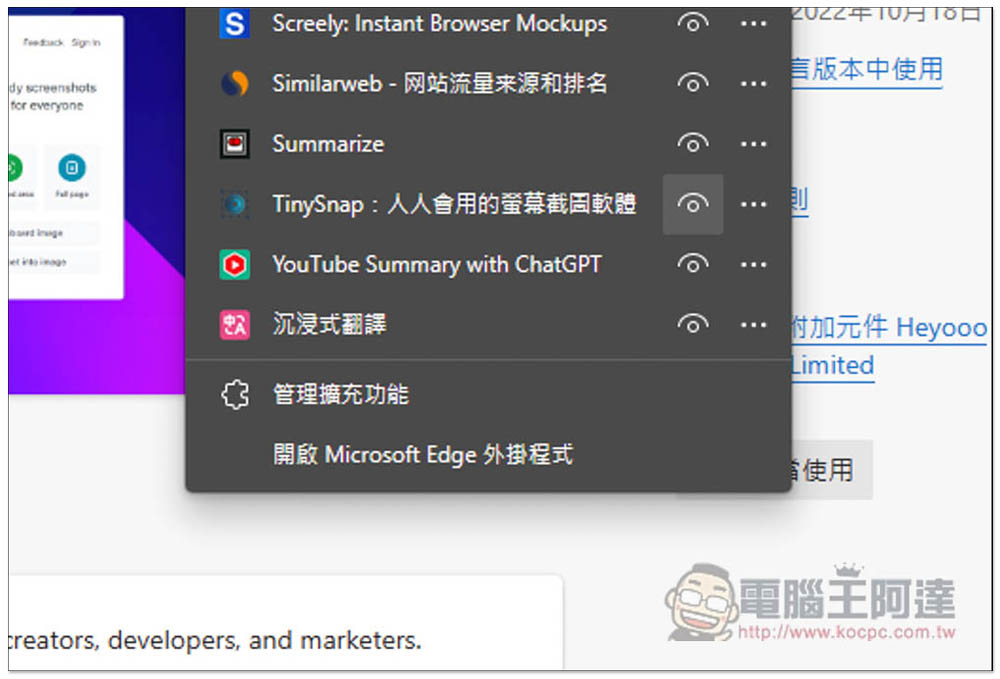Click the Full page icon in the preview
The image size is (1000, 679).
tap(72, 168)
